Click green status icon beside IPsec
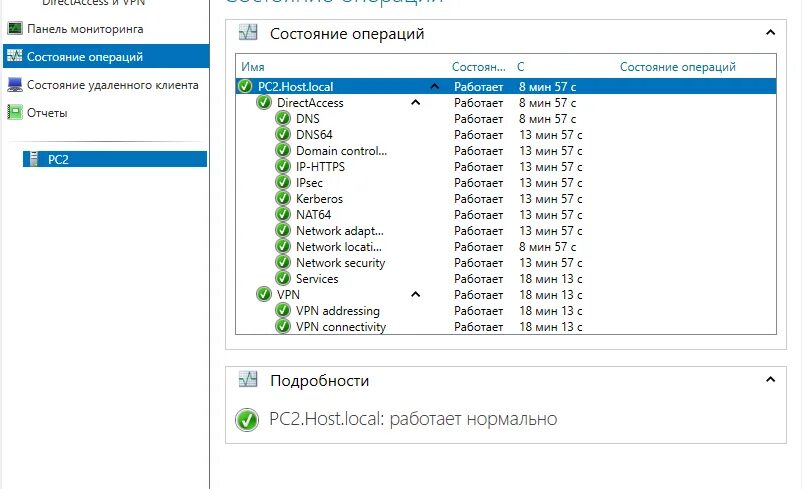 [283, 182]
